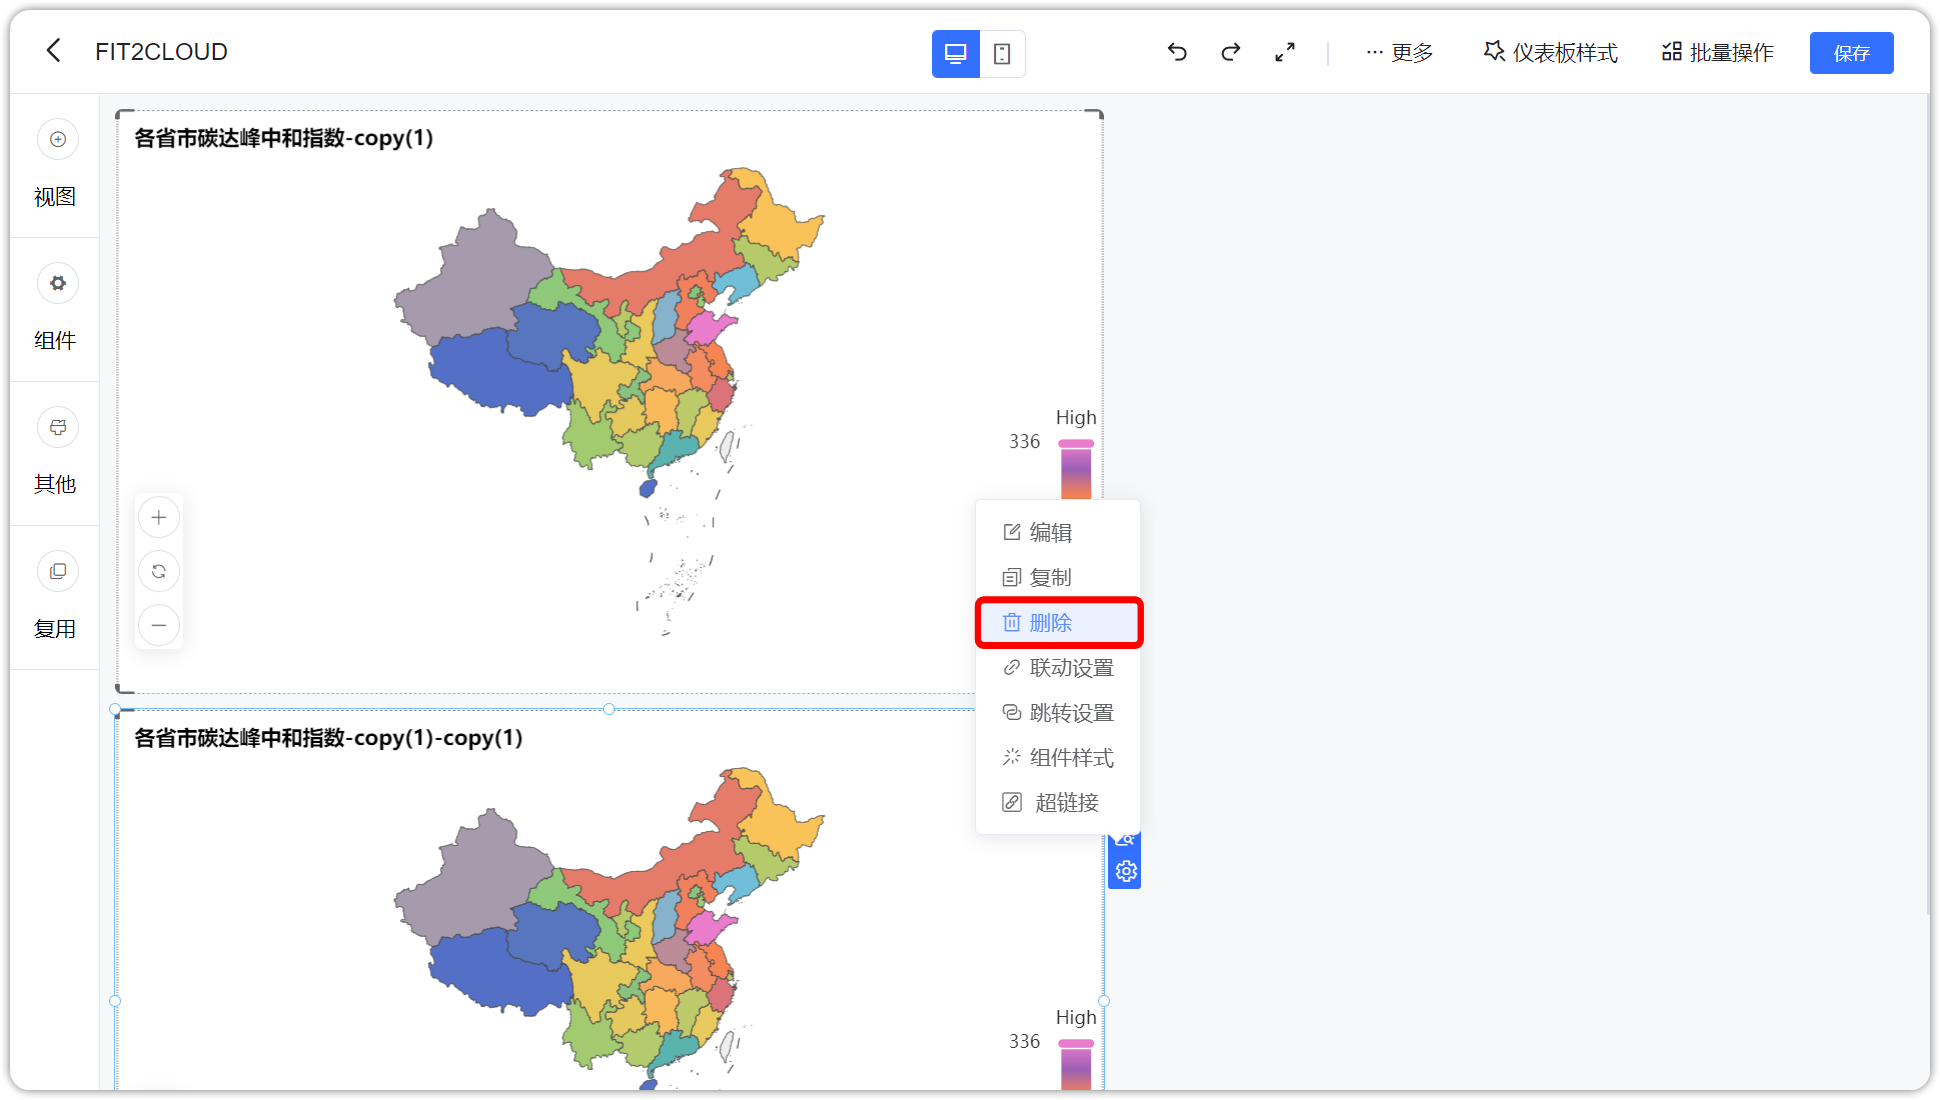Open the 组件 sidebar panel
The height and width of the screenshot is (1100, 1940).
[55, 309]
